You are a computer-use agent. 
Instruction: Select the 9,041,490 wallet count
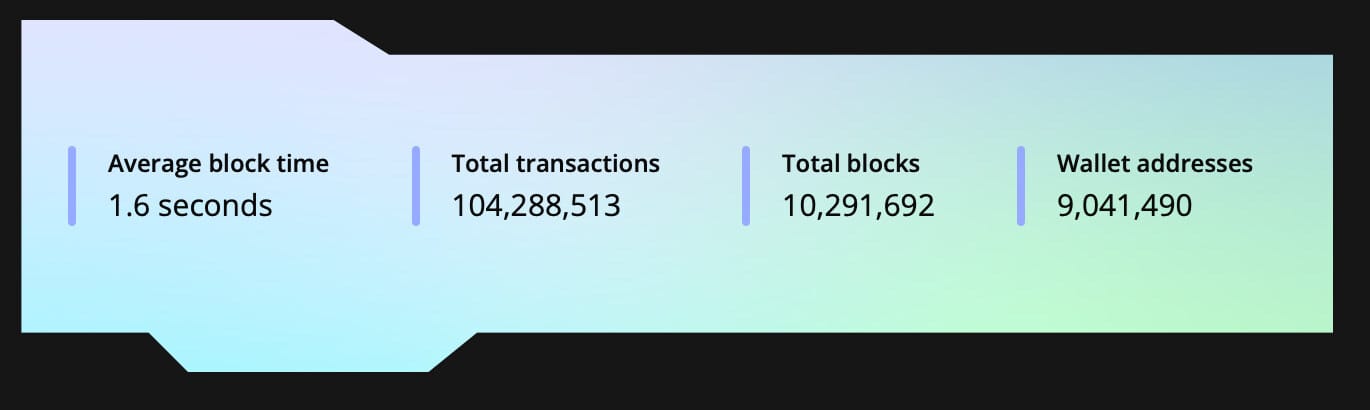(x=1124, y=206)
